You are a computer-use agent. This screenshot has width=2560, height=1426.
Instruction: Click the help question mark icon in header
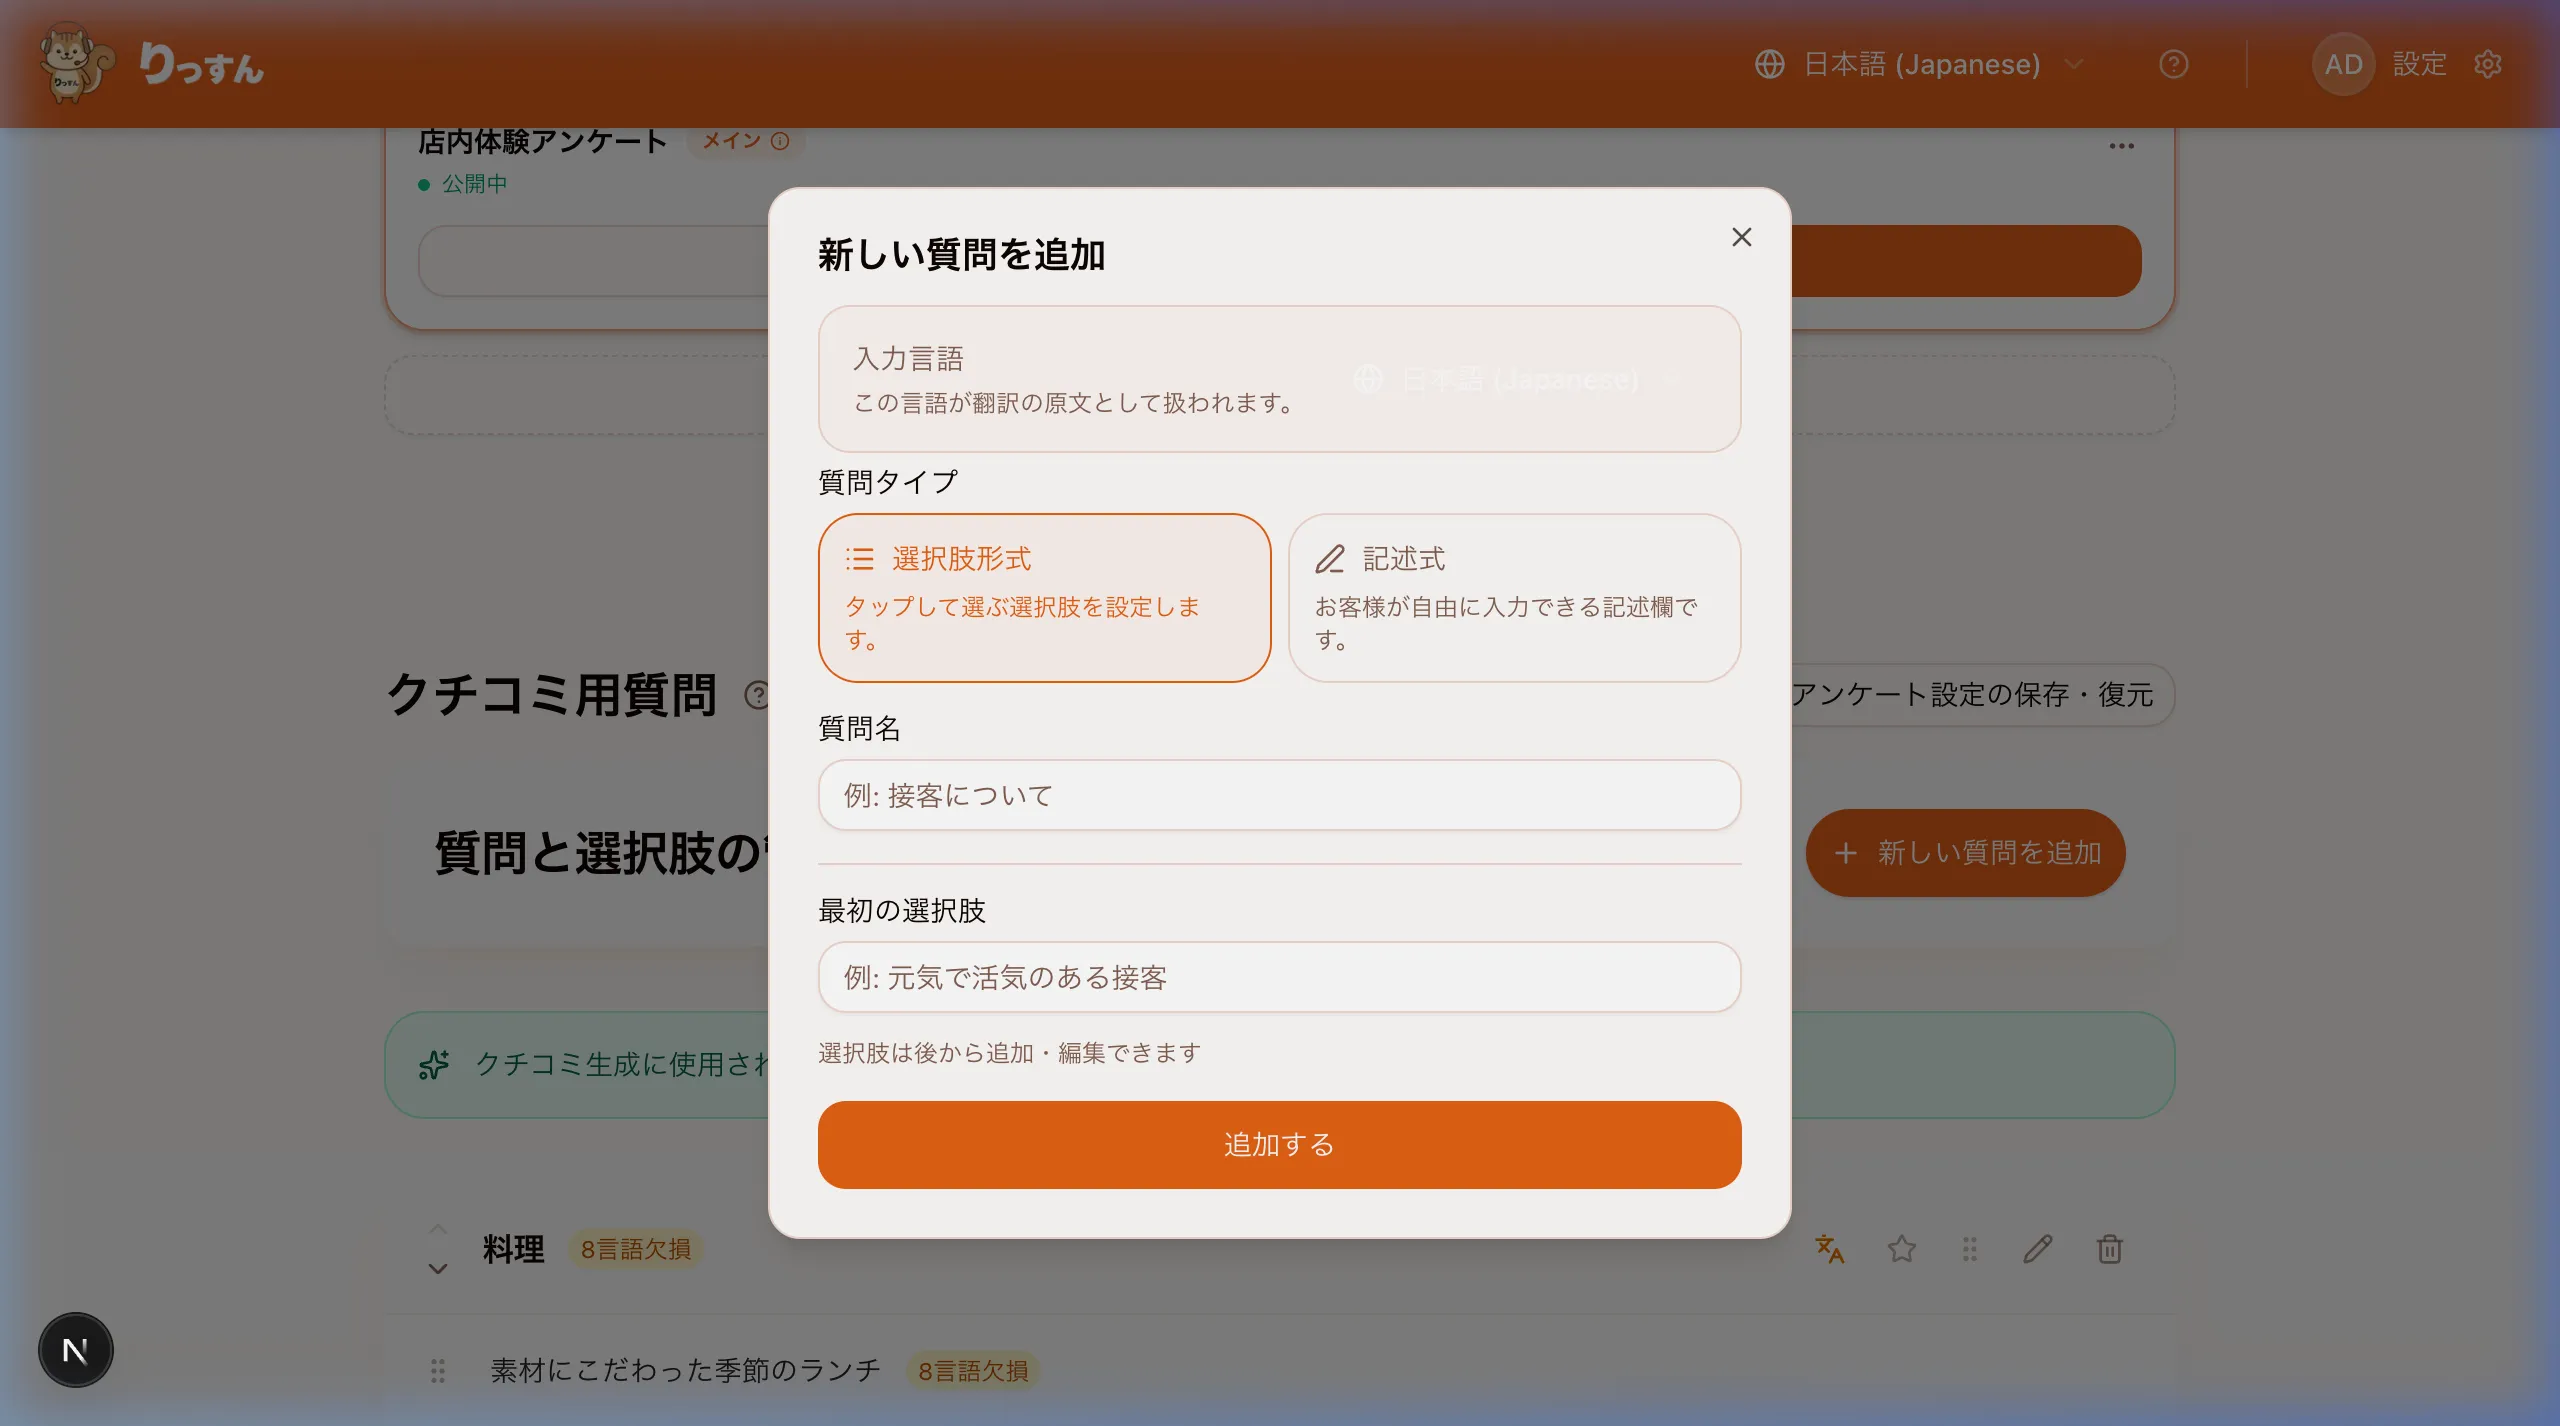click(2173, 64)
